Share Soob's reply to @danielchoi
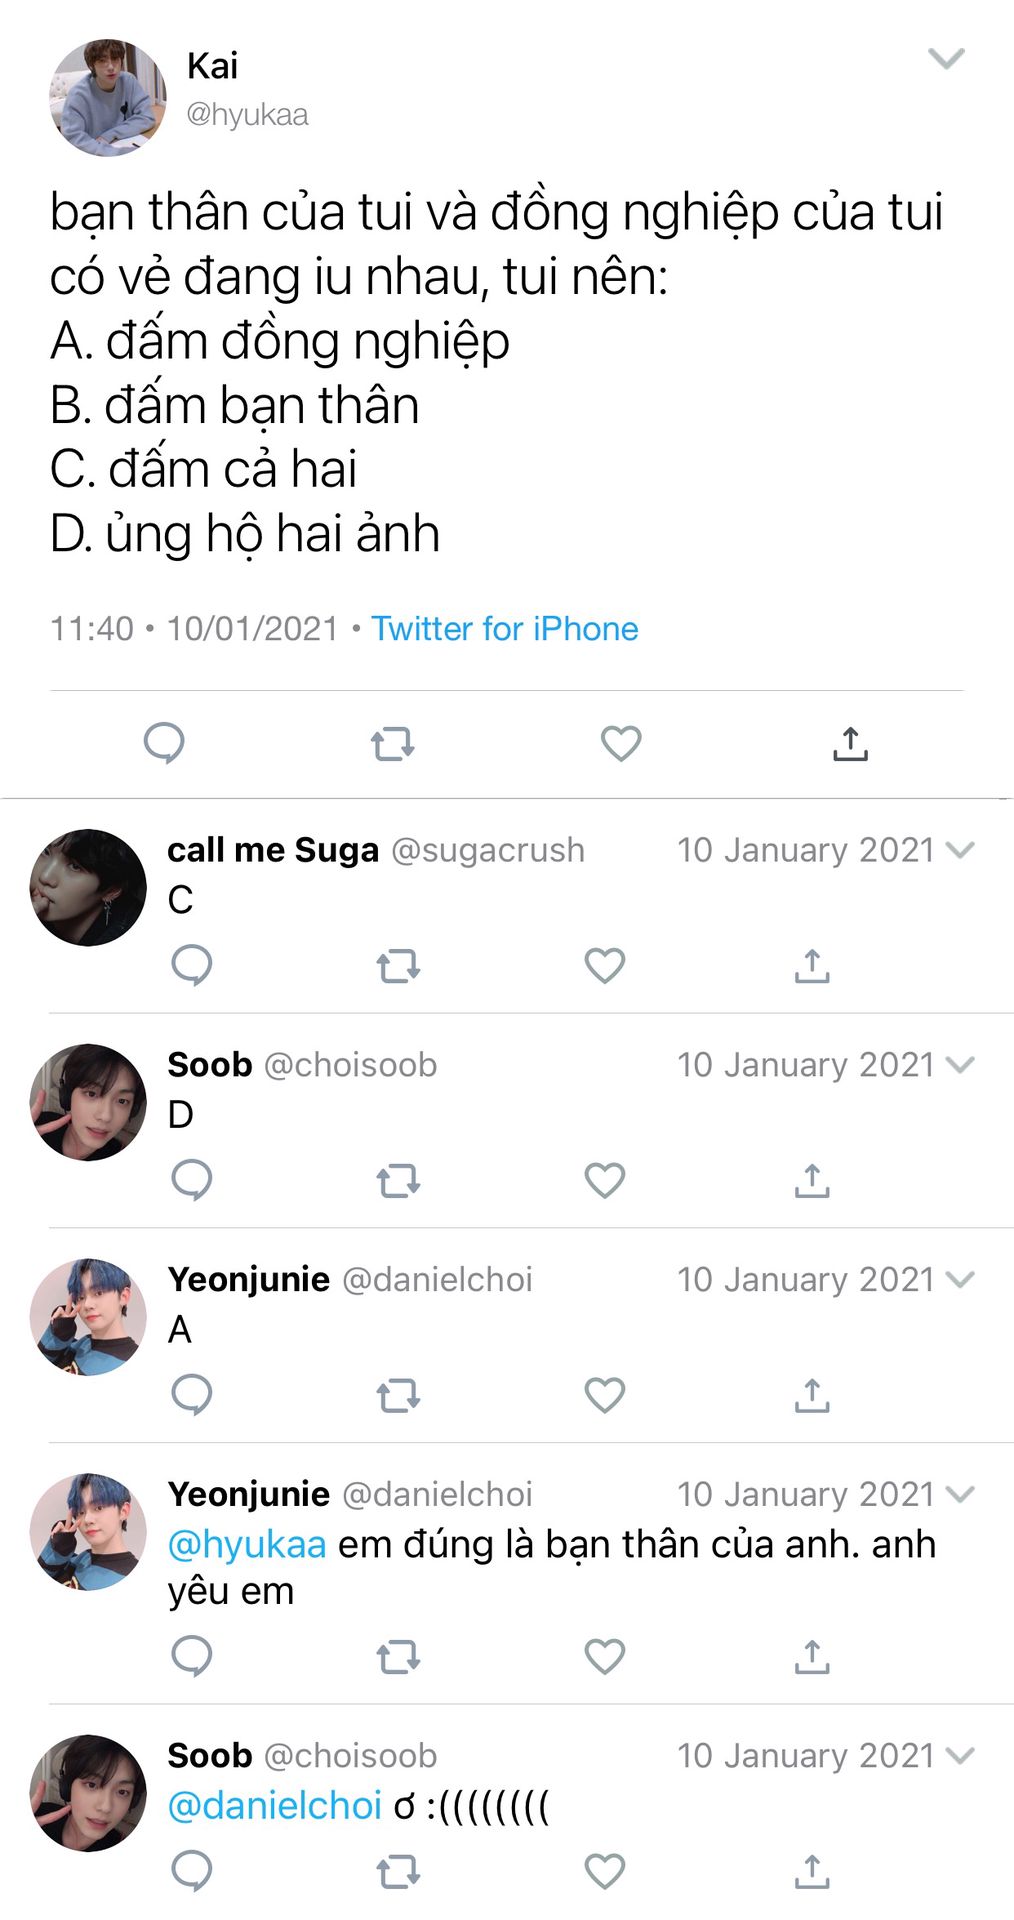The image size is (1014, 1920). point(812,1871)
